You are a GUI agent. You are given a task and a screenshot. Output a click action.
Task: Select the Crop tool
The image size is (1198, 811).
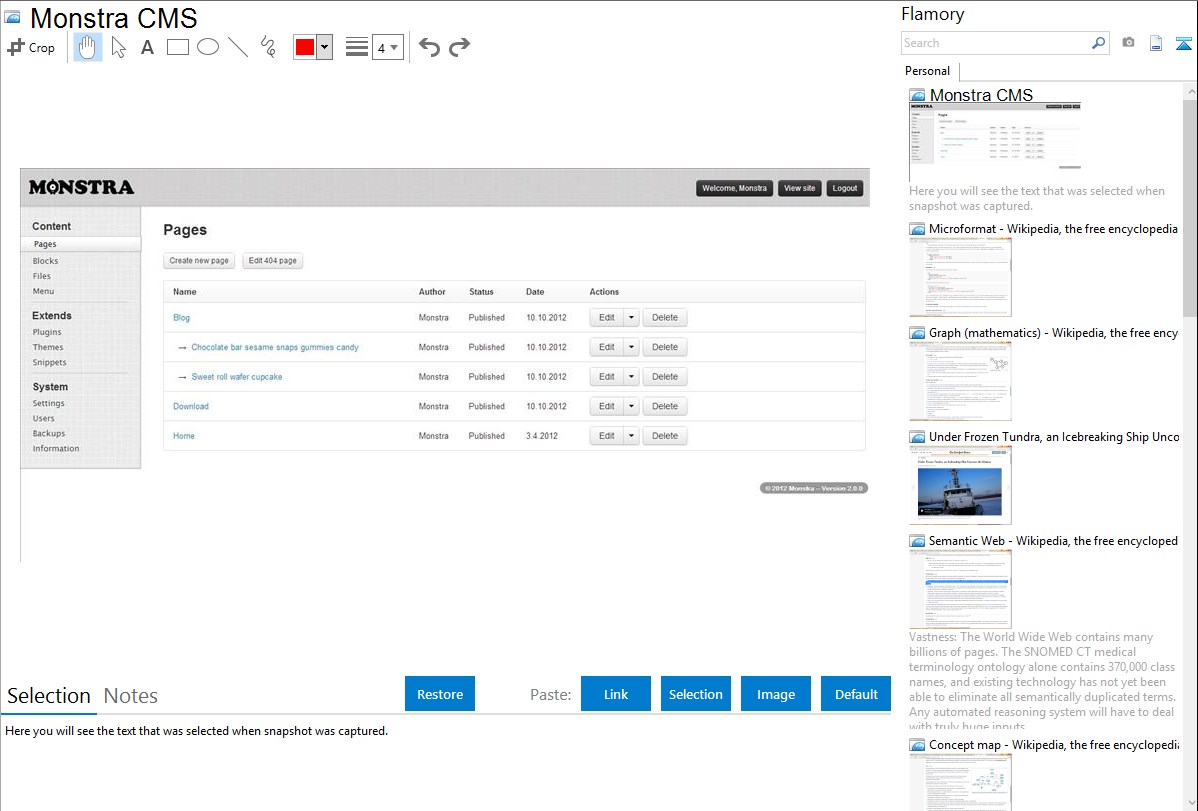[x=31, y=47]
